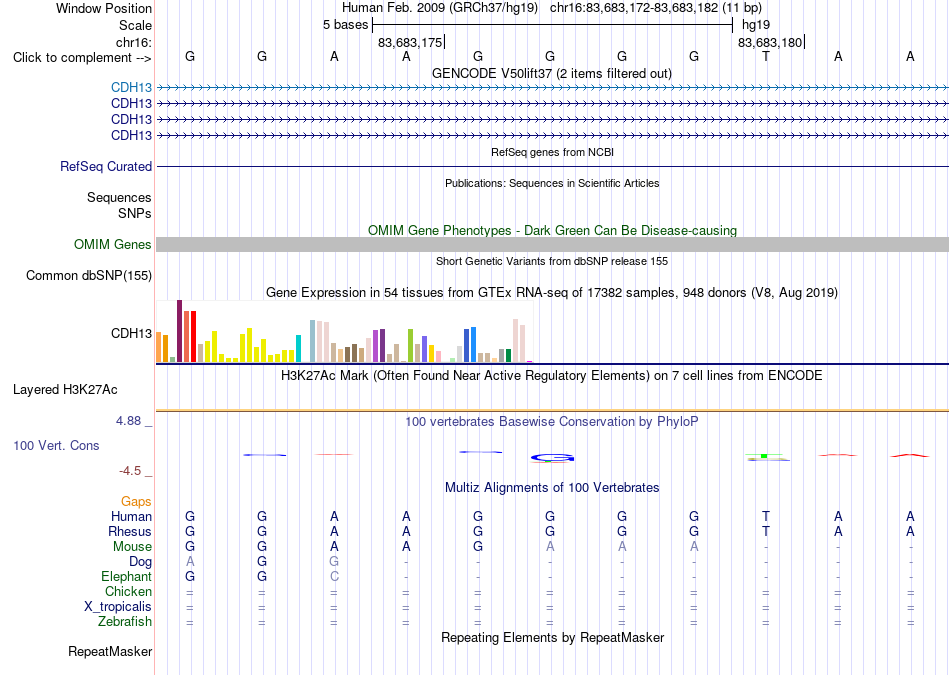The image size is (950, 675).
Task: Click the gray OMIM Genes bar item
Action: coord(552,244)
